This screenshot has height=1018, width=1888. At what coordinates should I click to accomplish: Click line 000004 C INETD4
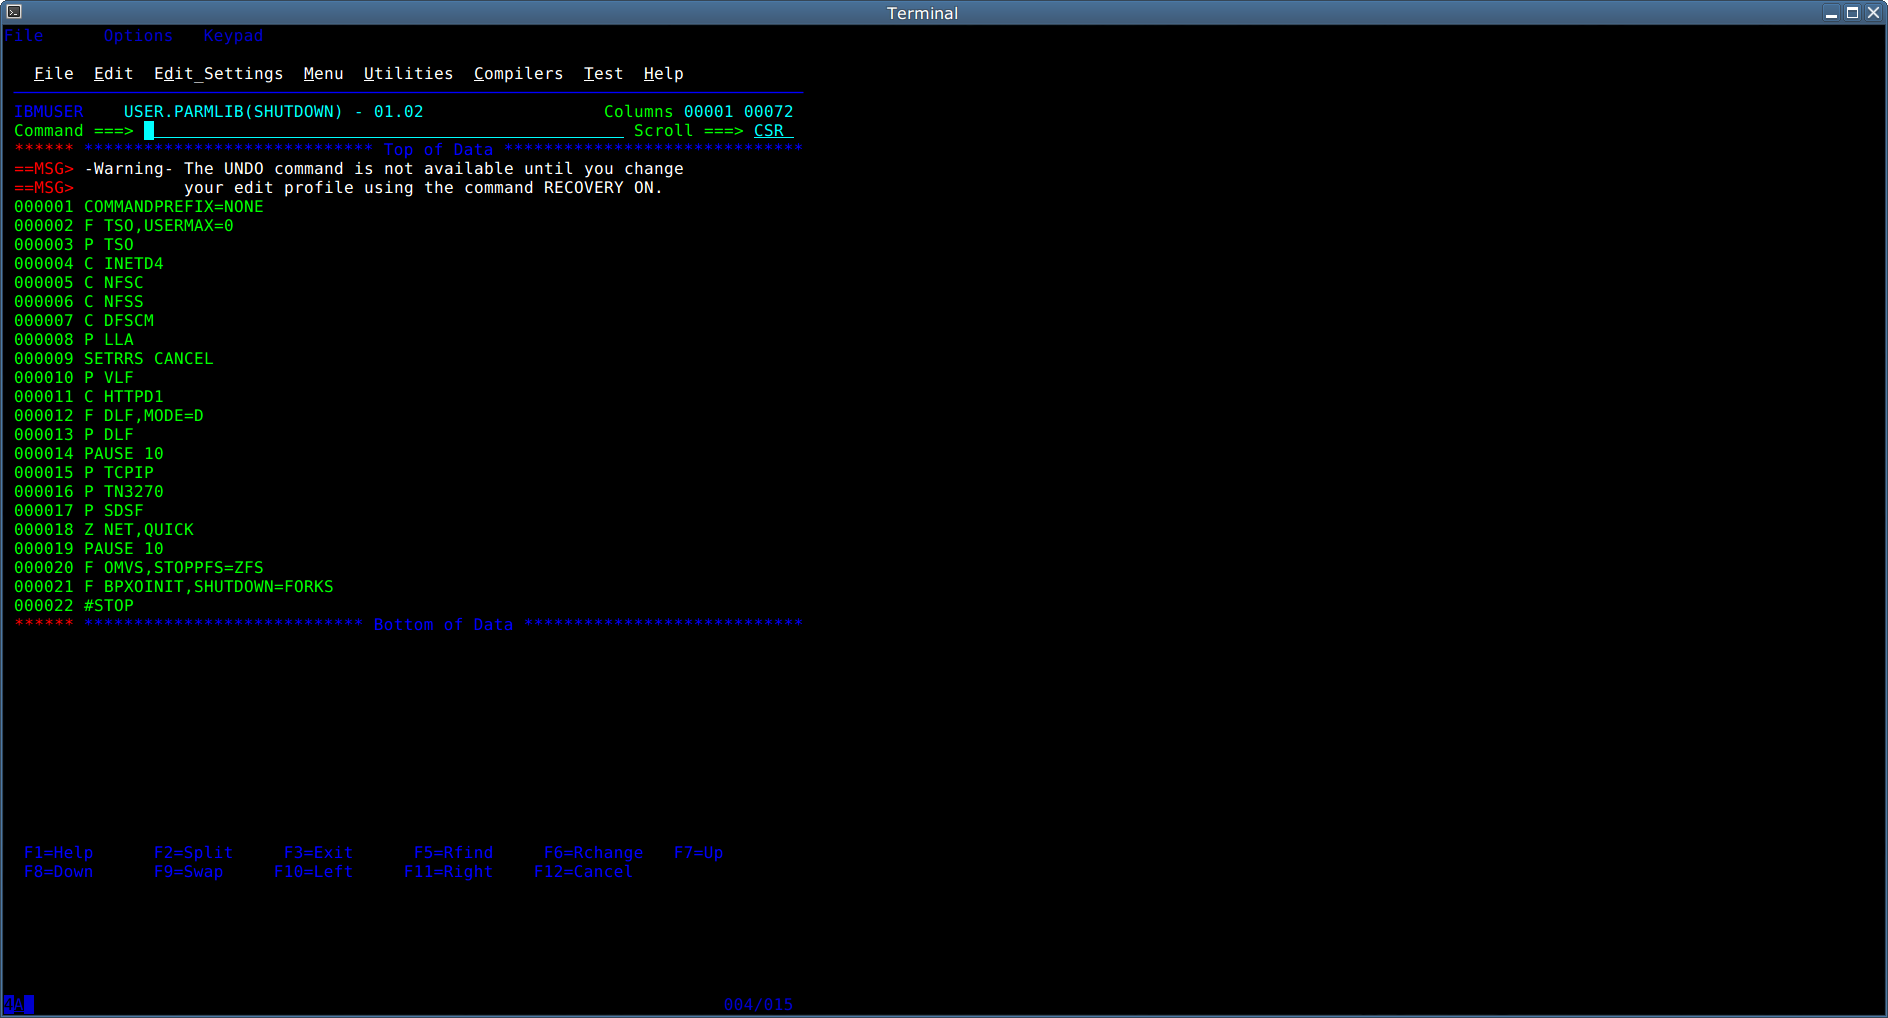[89, 264]
